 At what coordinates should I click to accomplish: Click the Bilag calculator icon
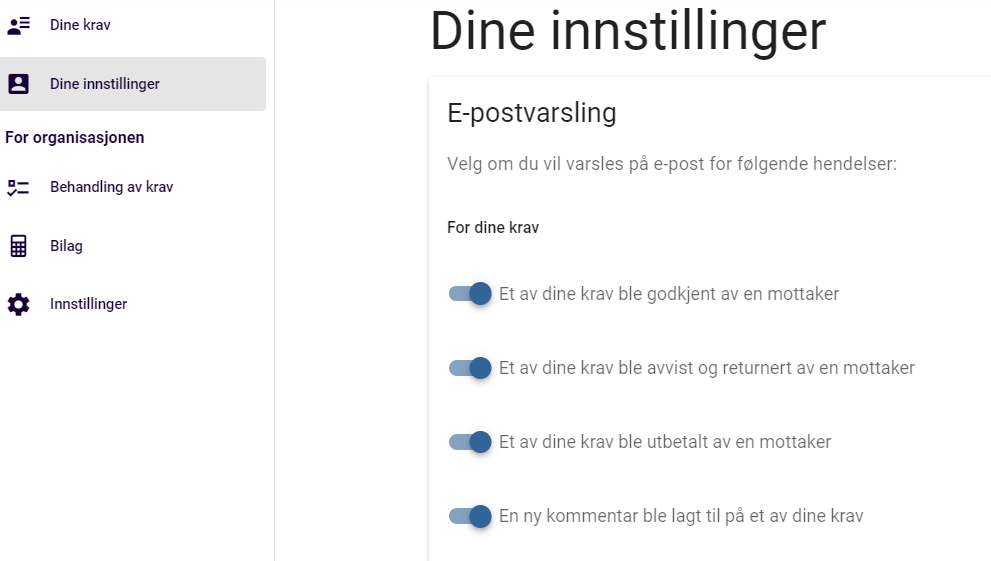(18, 246)
